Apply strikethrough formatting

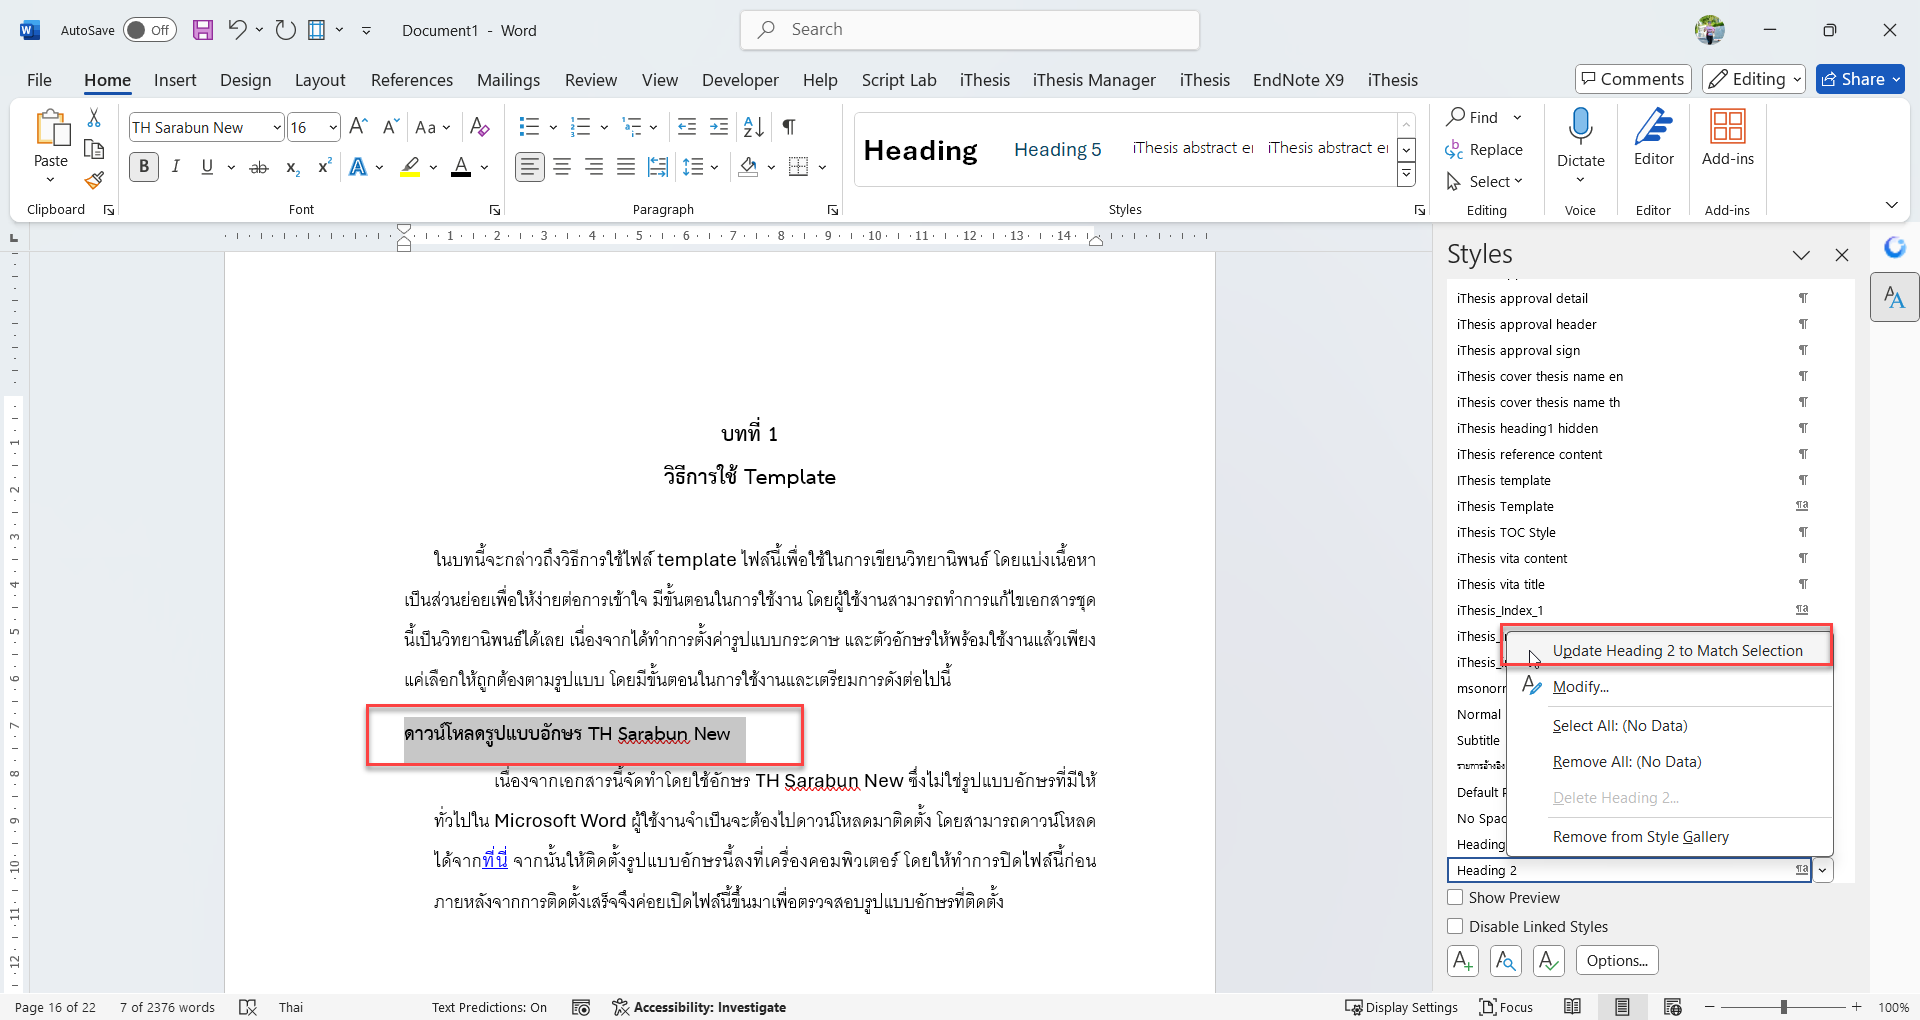259,167
